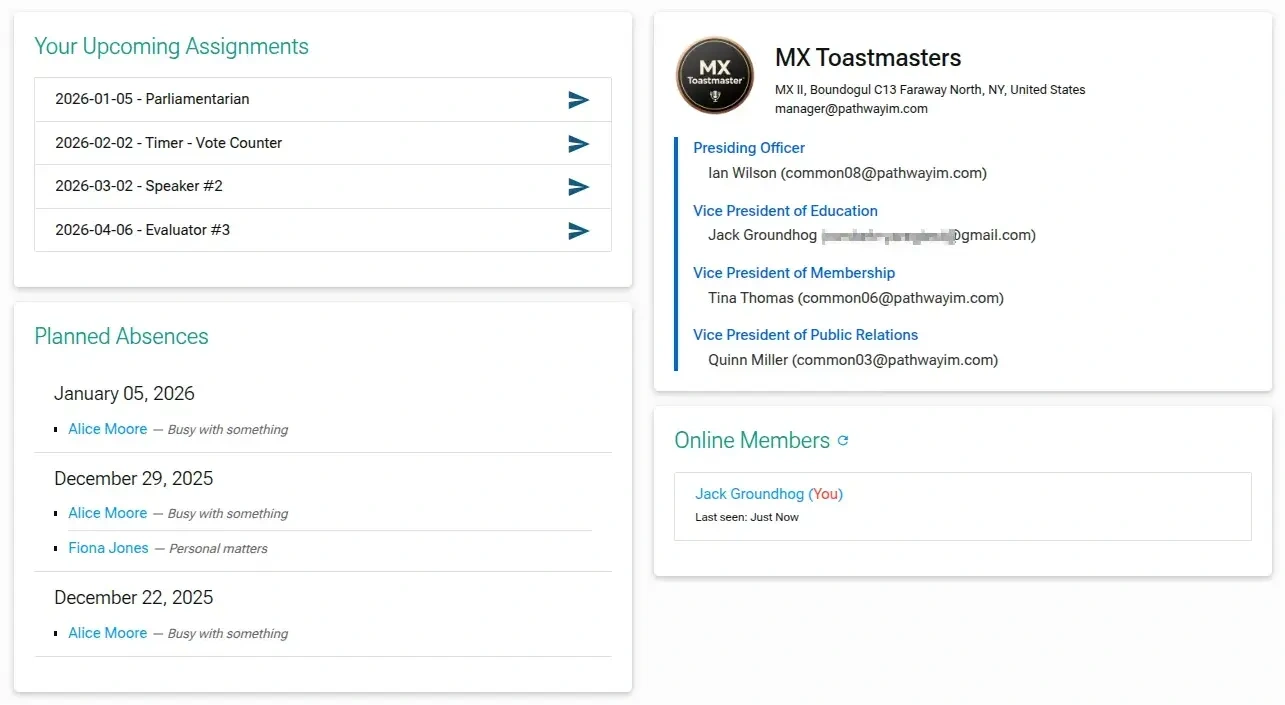Open Alice Moore's January 05 absence link
This screenshot has height=705, width=1285.
point(108,429)
